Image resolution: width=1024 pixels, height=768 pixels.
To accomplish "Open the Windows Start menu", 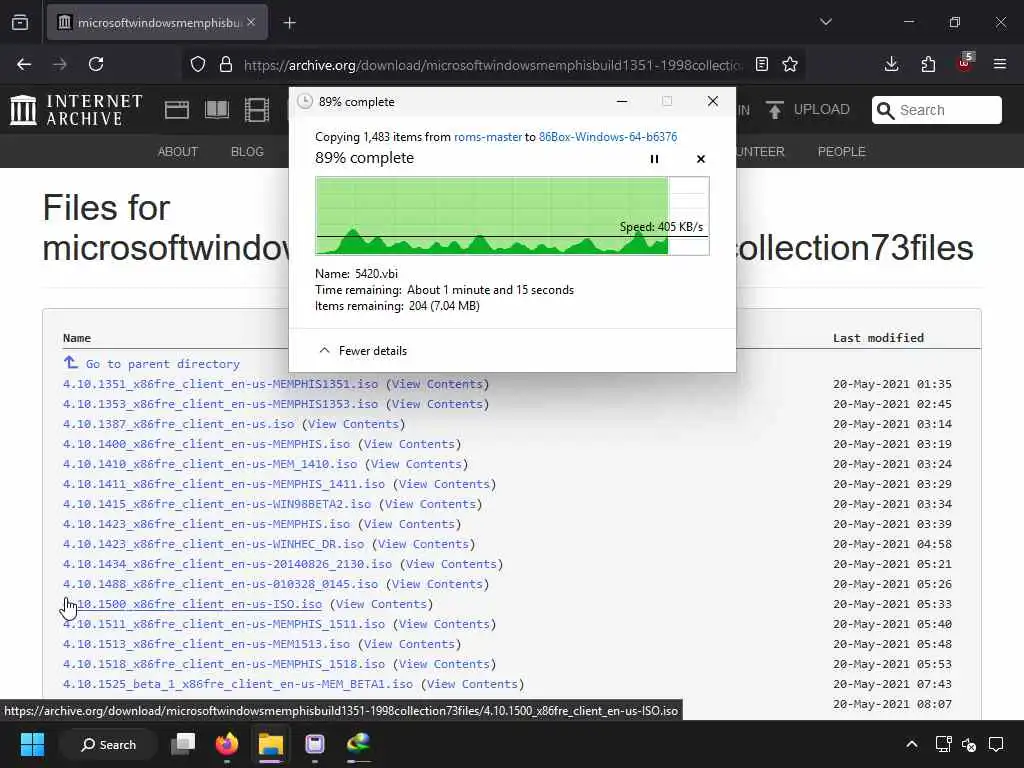I will [32, 744].
